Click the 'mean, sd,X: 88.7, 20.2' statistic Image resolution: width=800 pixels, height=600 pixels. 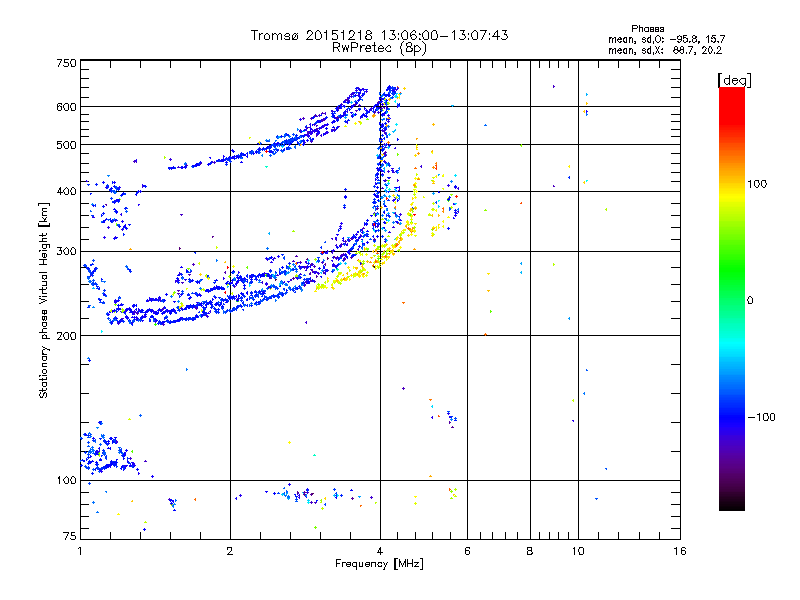coord(665,50)
